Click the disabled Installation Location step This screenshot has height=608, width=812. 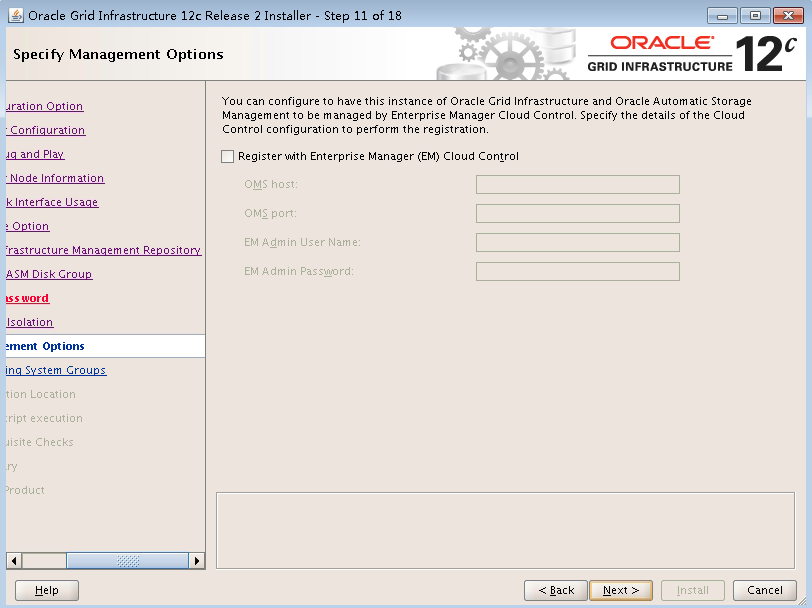pos(41,394)
